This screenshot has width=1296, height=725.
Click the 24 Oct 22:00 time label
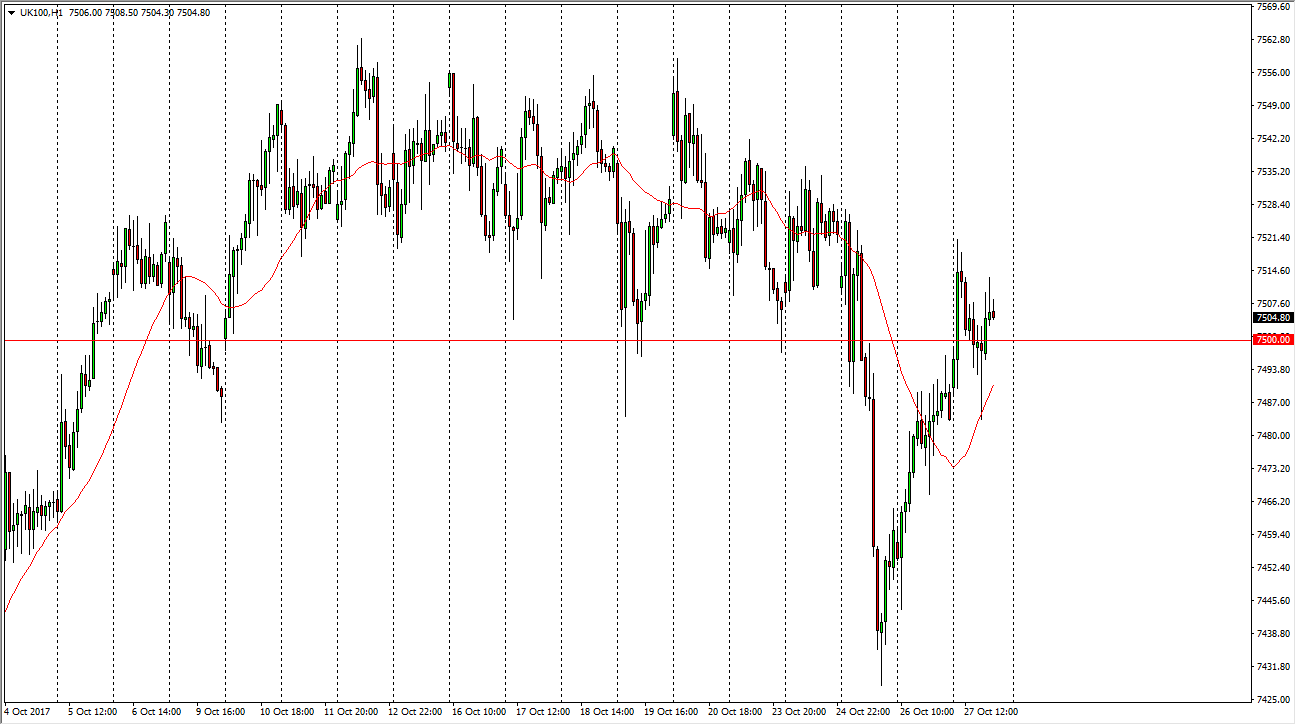tap(864, 712)
